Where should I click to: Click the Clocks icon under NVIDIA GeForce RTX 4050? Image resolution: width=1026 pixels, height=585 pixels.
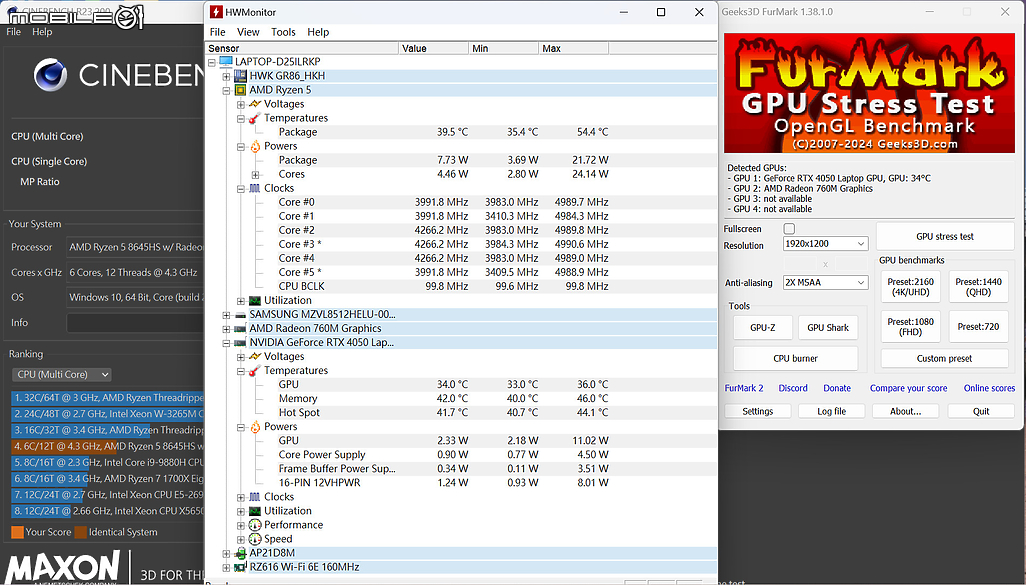click(x=255, y=497)
